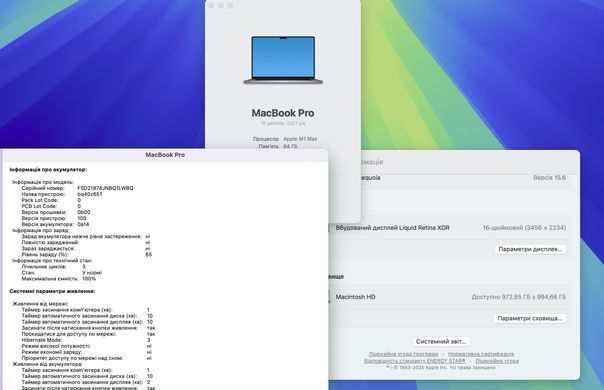Select the Живлення від мережі subheading

[x=40, y=304]
